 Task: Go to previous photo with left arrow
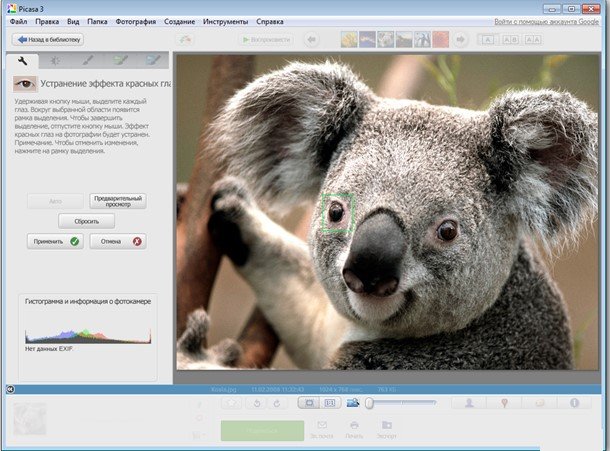coord(311,40)
